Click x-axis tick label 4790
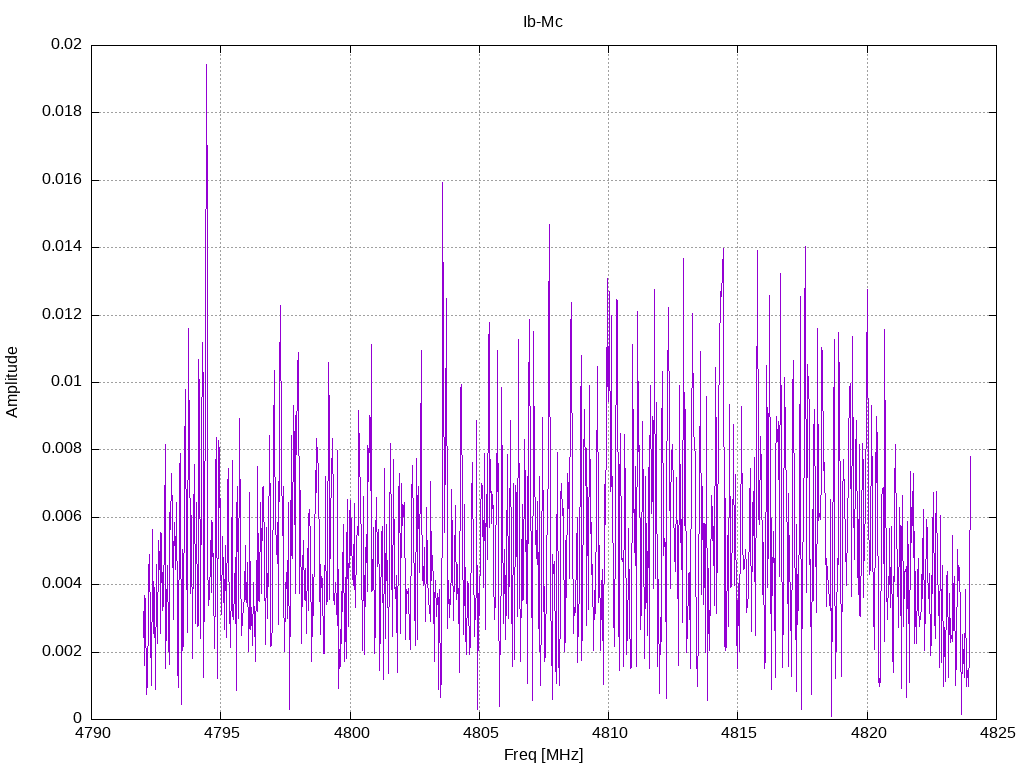The image size is (1024, 768). 92,733
